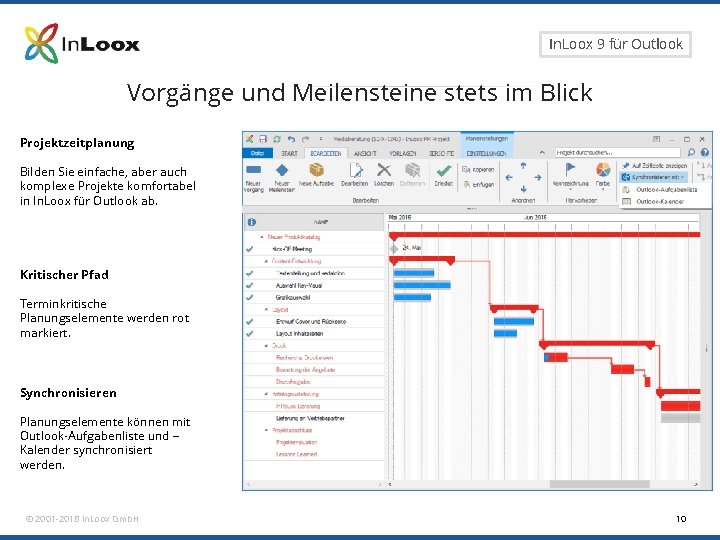Collapse the Projektabschluss group
The width and height of the screenshot is (720, 540).
266,430
